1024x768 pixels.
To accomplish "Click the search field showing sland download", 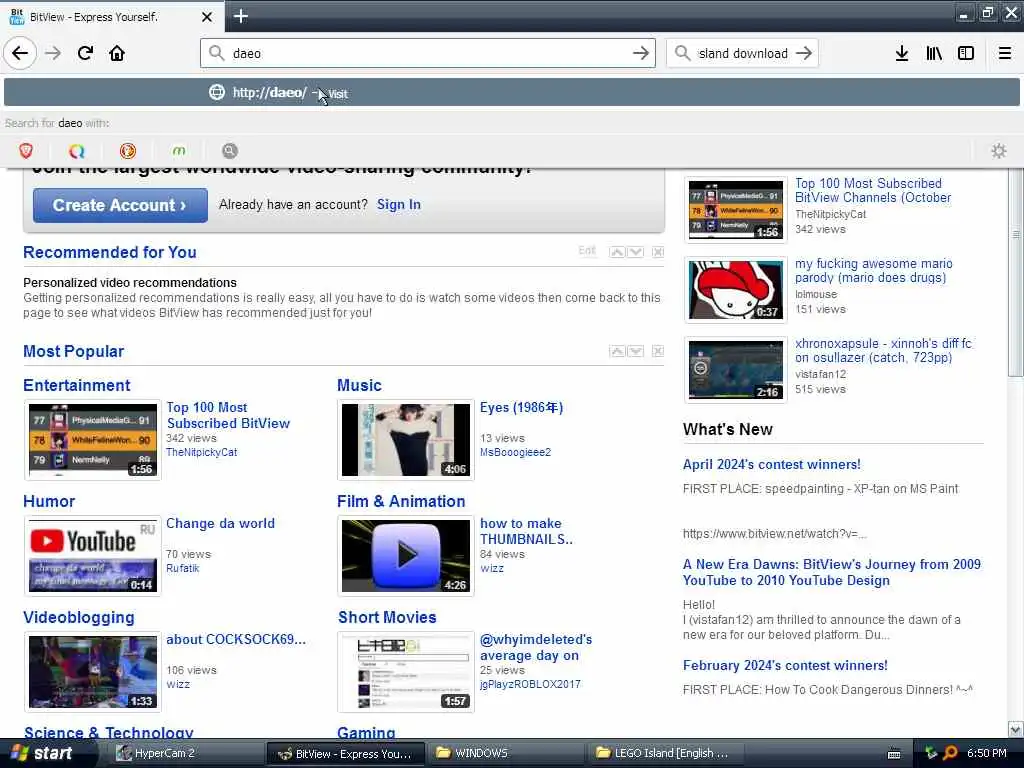I will (742, 53).
